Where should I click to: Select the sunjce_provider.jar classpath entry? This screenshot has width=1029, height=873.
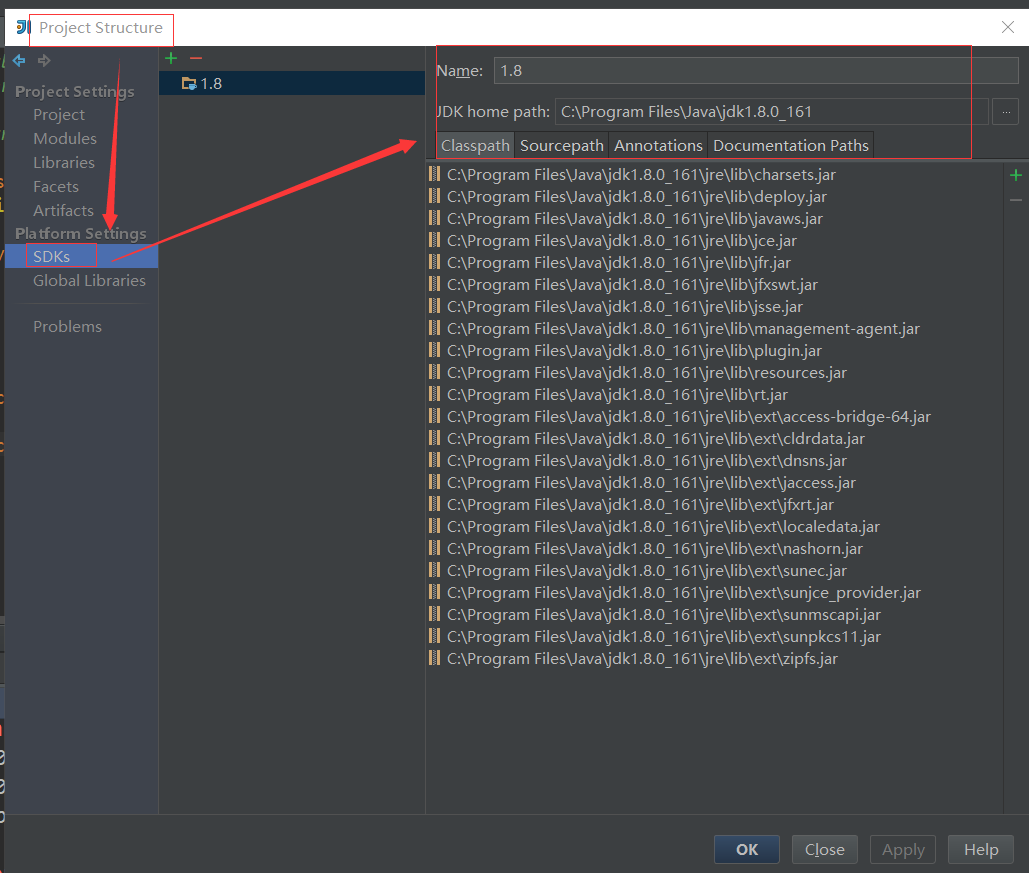pos(684,593)
